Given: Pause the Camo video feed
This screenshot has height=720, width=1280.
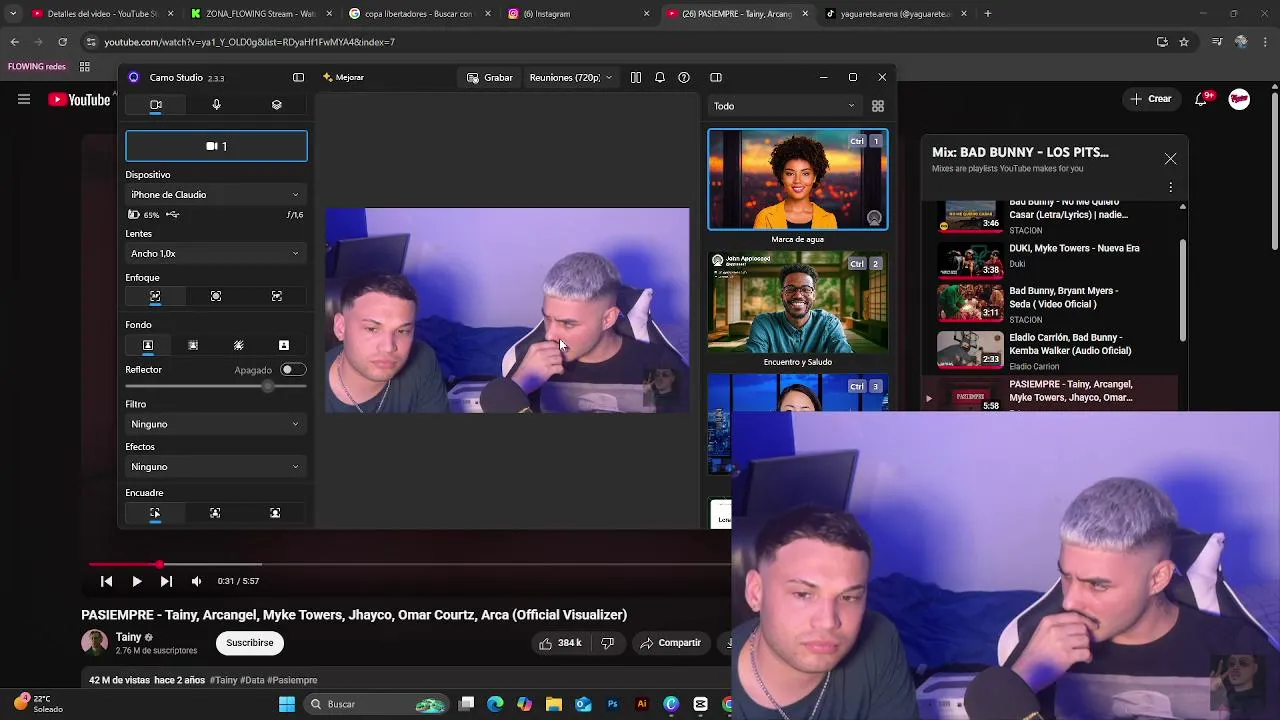Looking at the screenshot, I should point(636,77).
